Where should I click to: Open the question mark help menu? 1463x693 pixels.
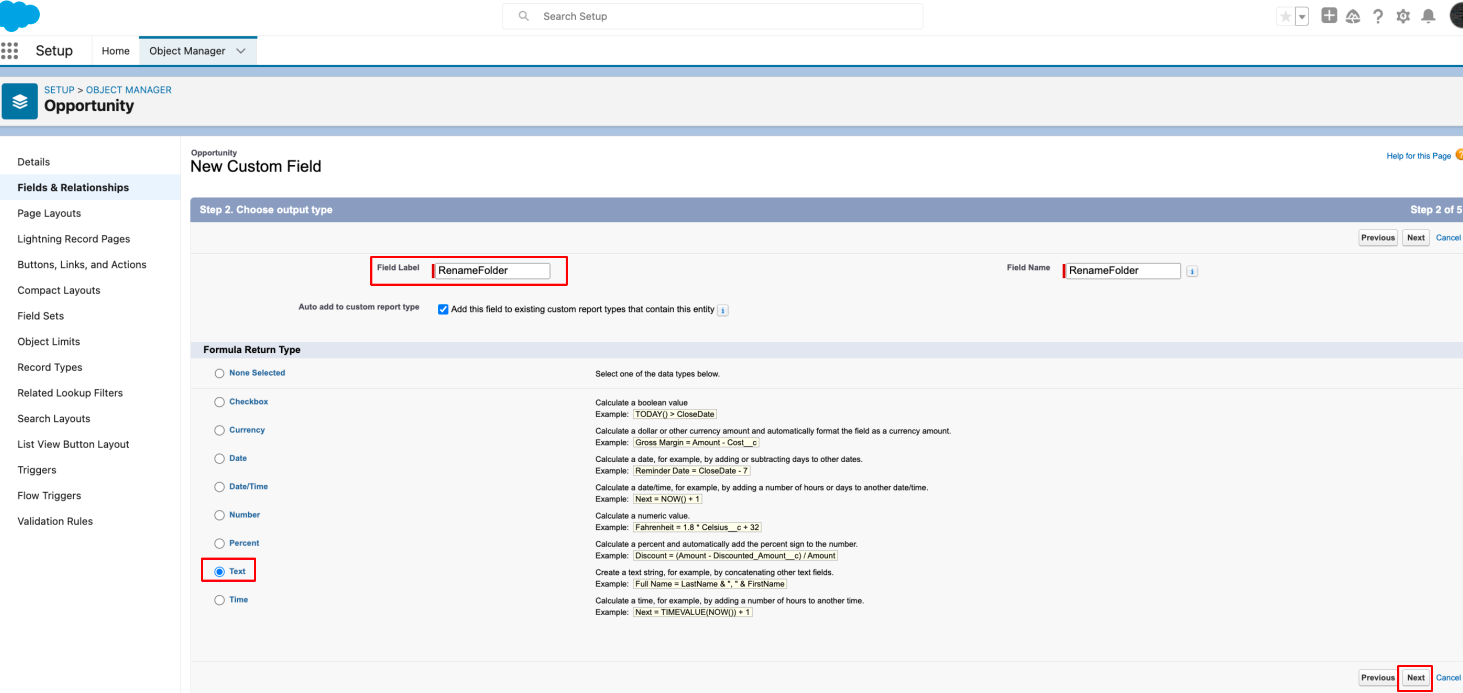1378,16
